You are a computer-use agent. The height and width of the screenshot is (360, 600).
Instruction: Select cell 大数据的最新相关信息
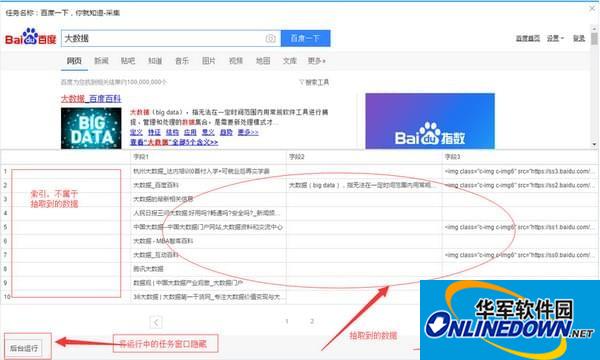click(x=209, y=199)
